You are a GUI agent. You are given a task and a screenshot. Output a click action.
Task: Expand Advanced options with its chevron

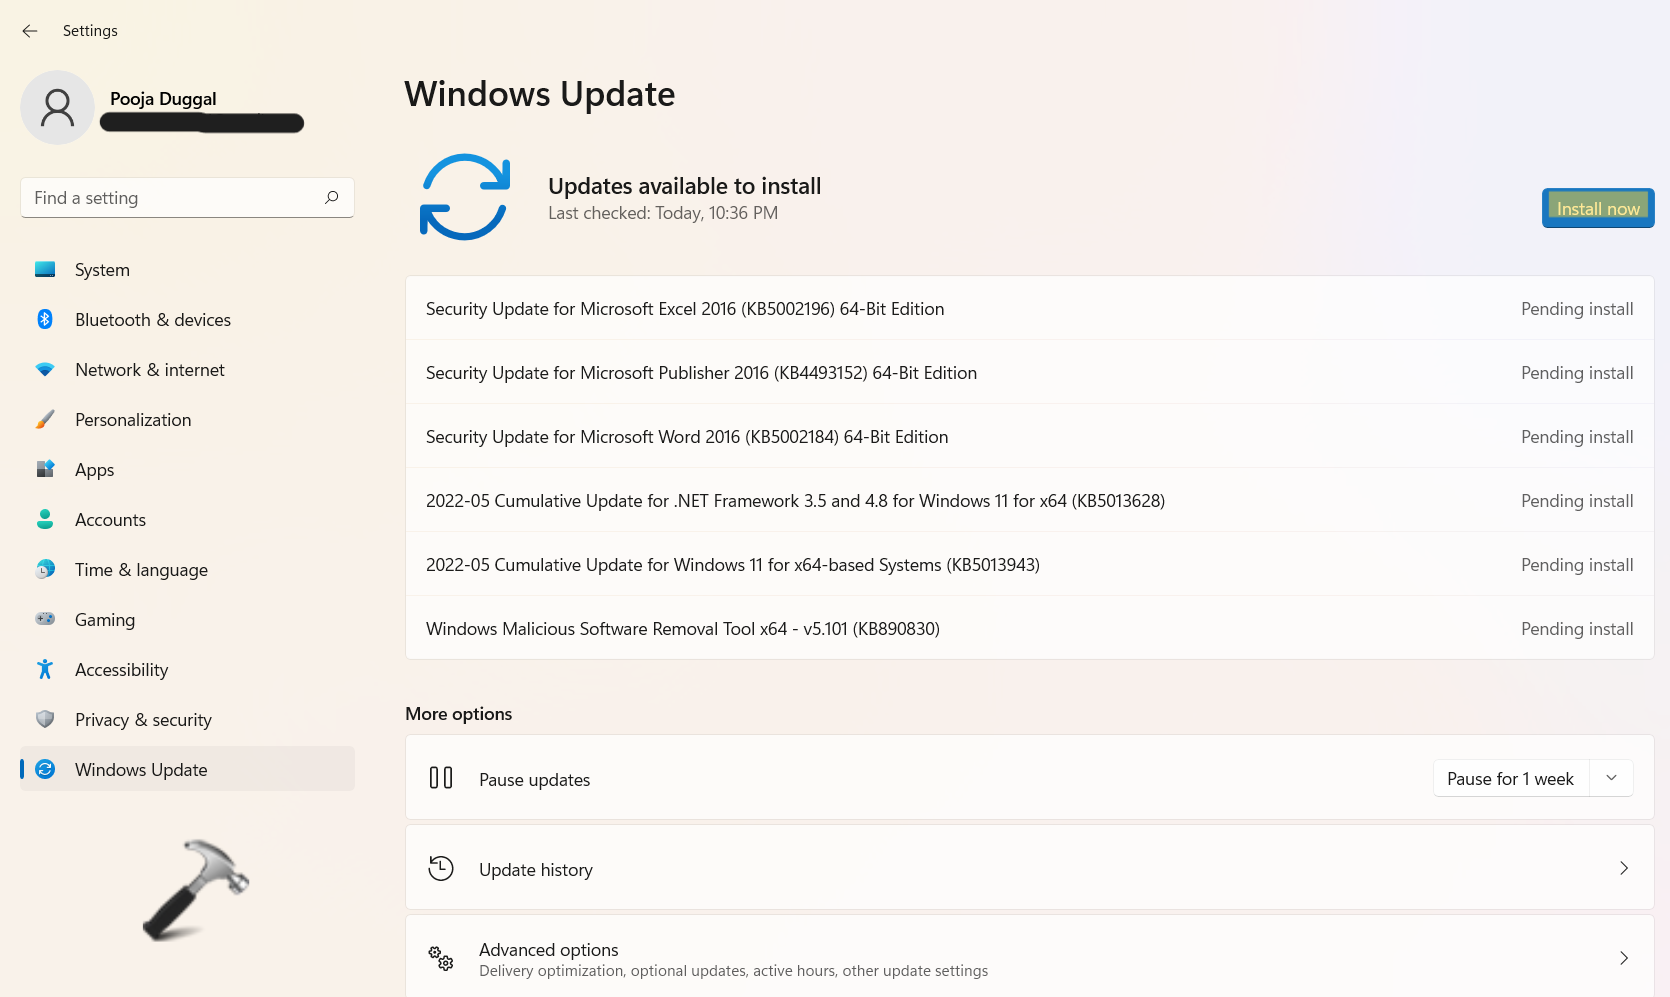[1623, 958]
